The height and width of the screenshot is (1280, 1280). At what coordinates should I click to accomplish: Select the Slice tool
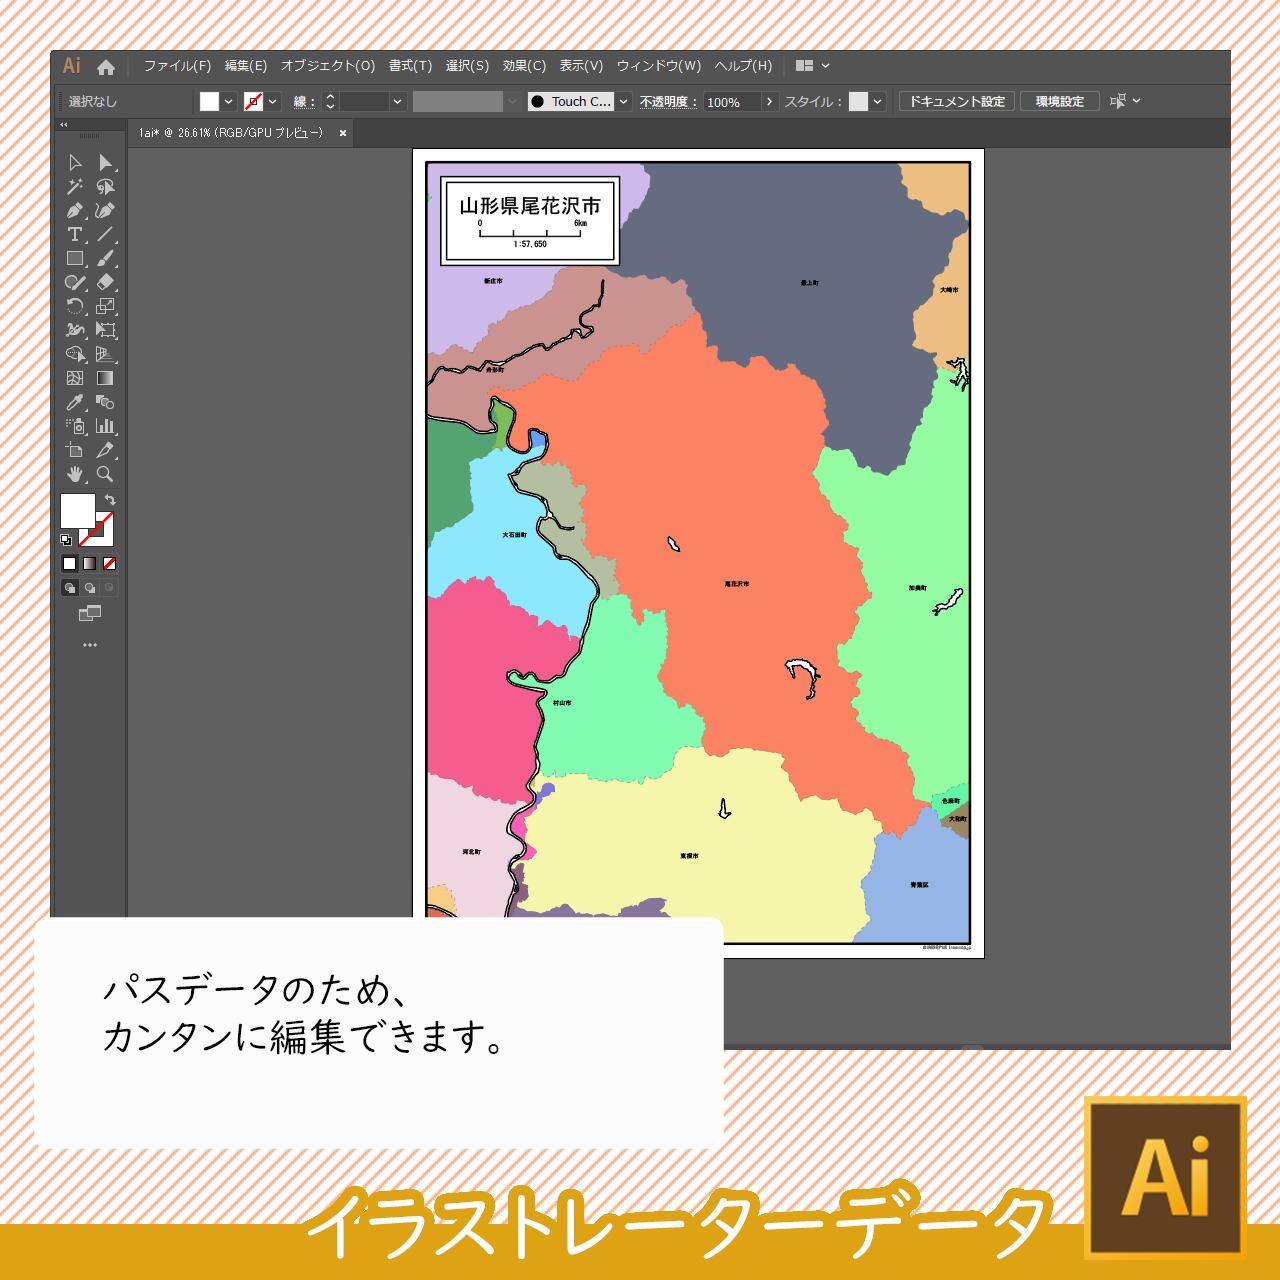(105, 451)
